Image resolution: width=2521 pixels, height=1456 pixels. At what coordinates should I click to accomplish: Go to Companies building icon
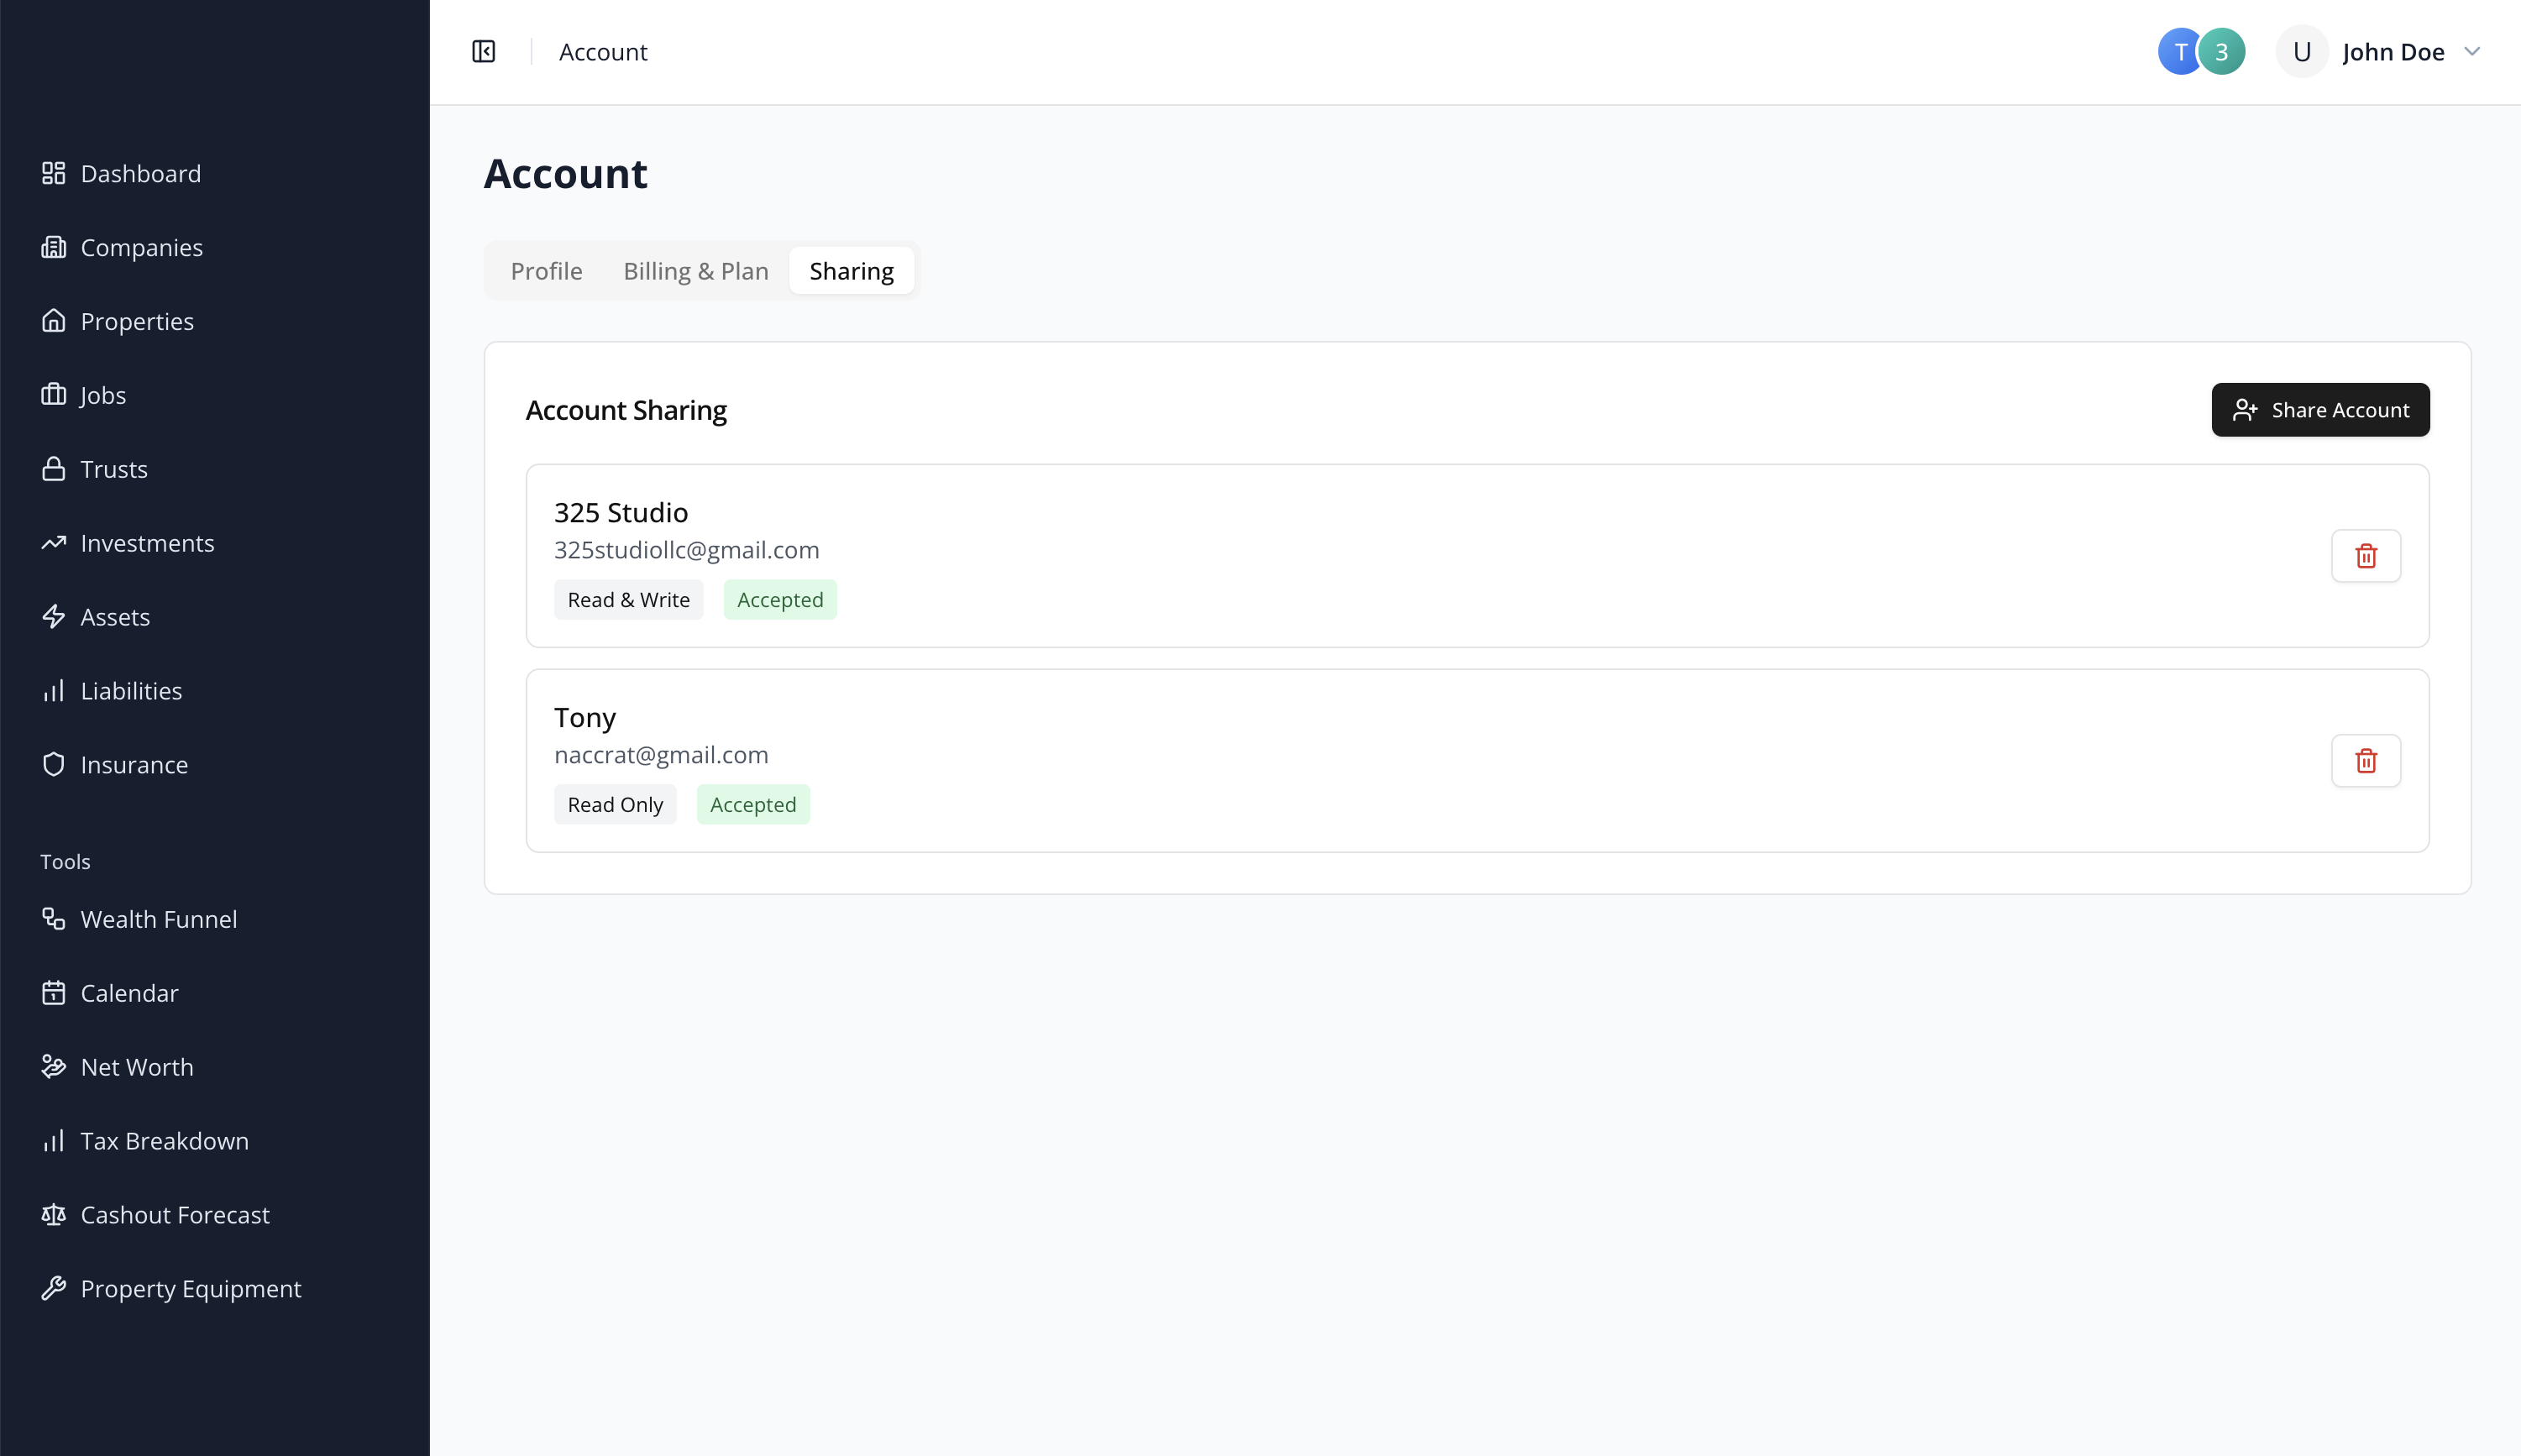click(54, 247)
